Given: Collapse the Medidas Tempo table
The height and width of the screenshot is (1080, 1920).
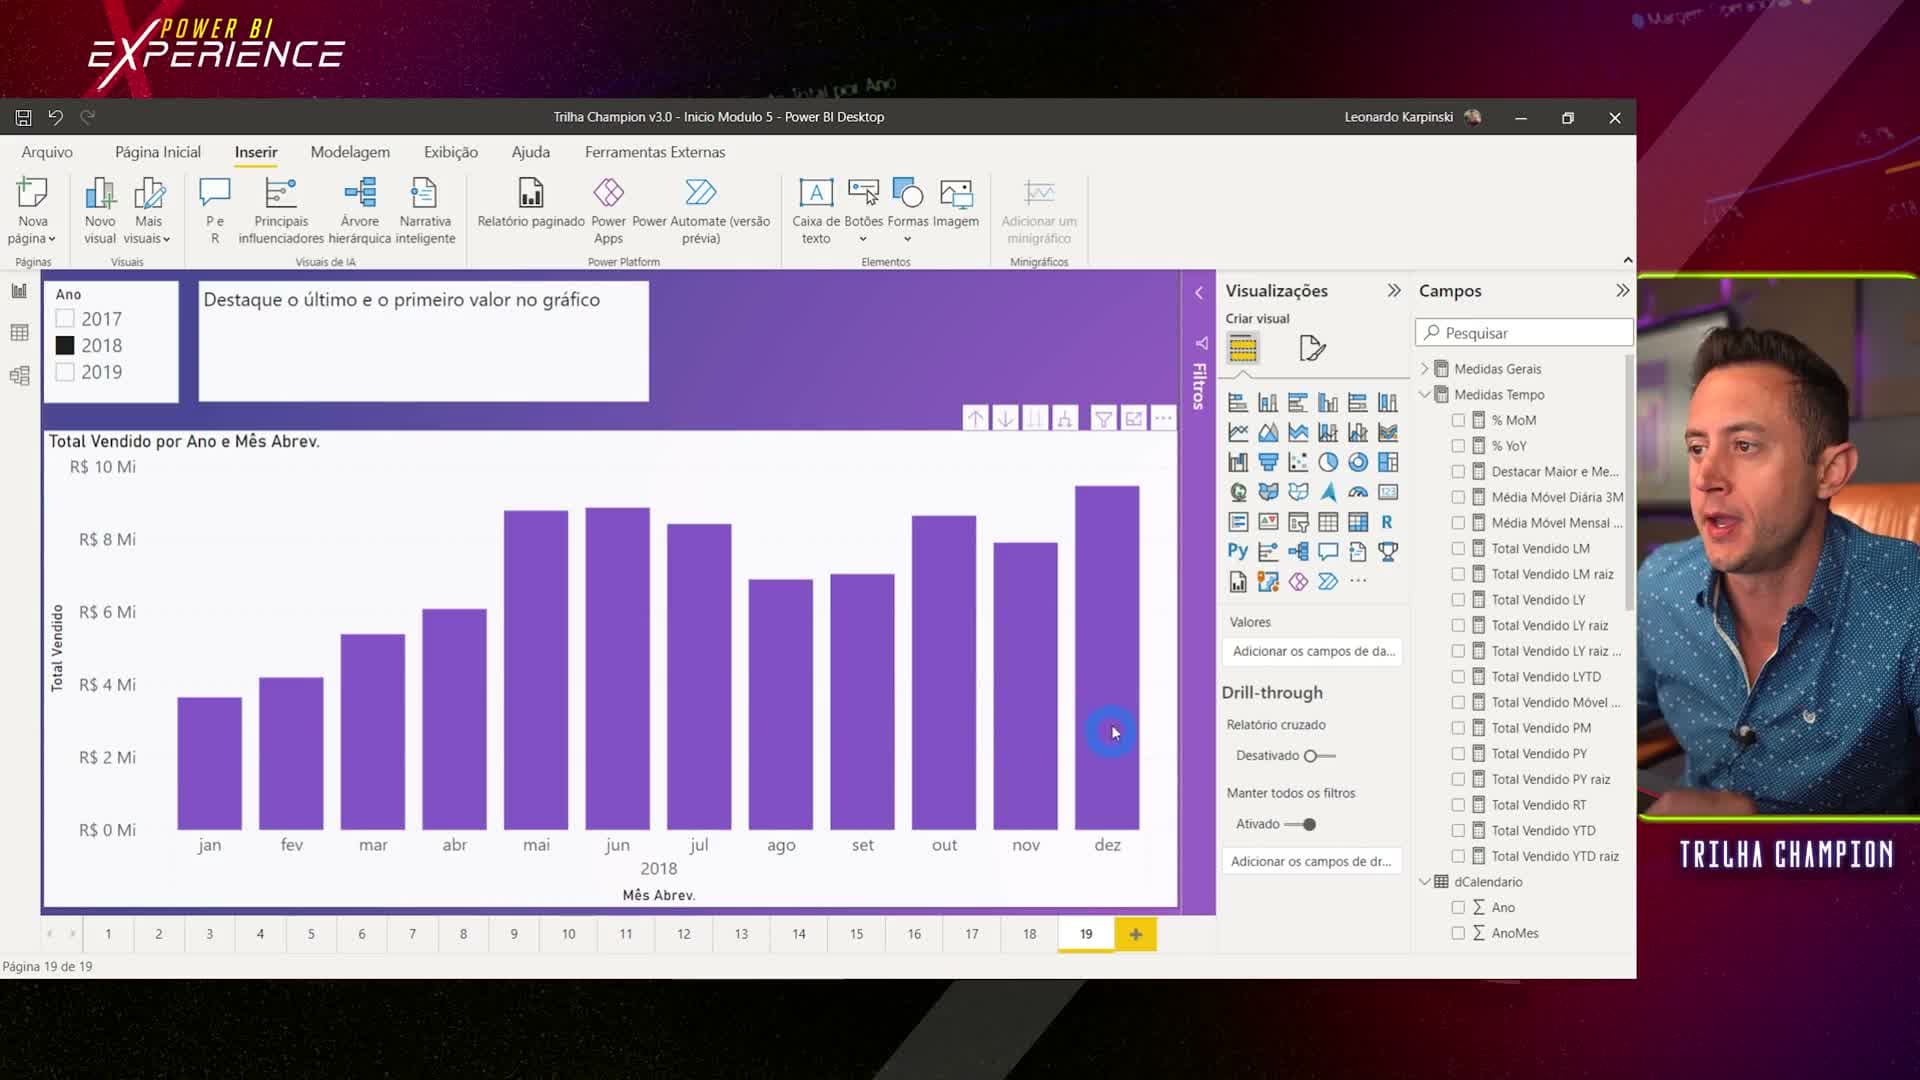Looking at the screenshot, I should [1425, 395].
